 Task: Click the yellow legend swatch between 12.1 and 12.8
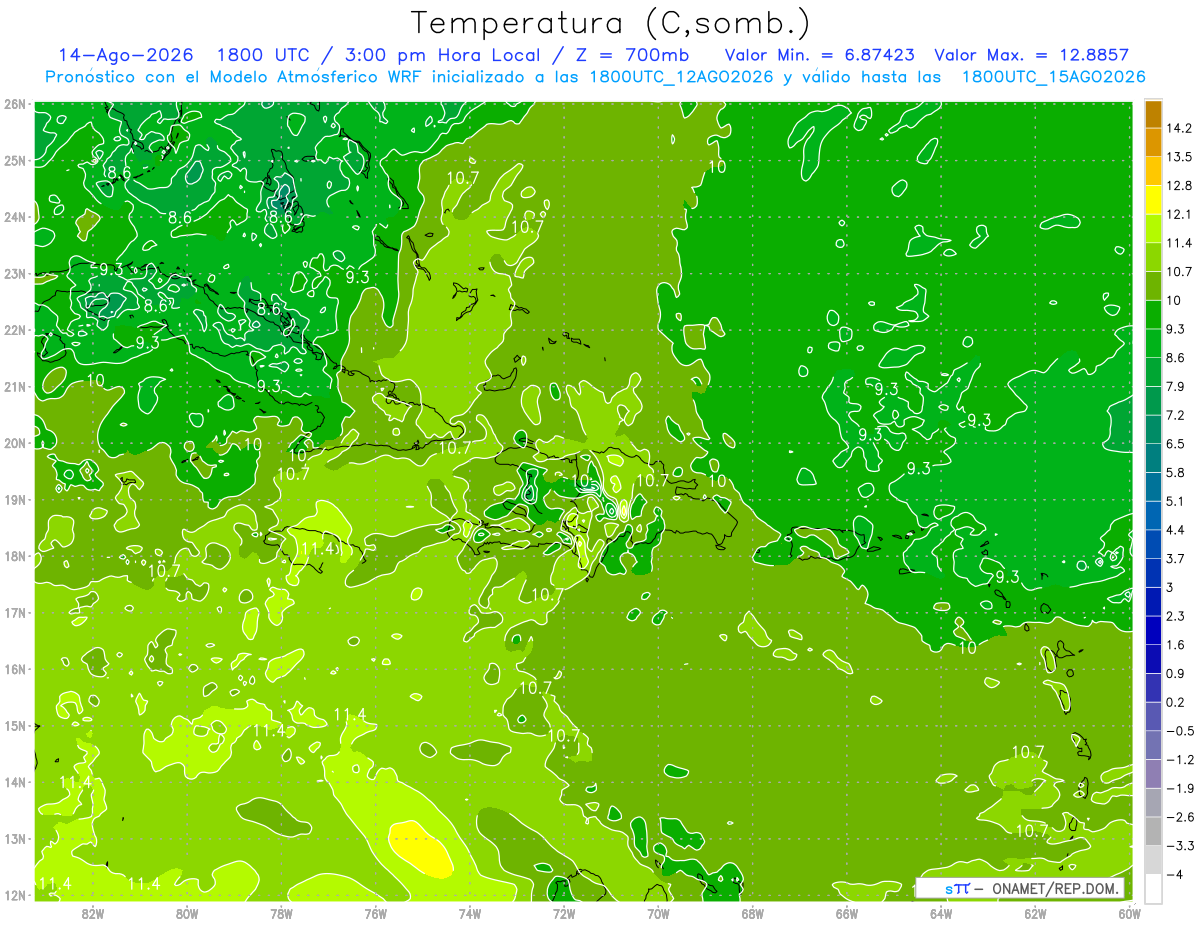point(1153,200)
